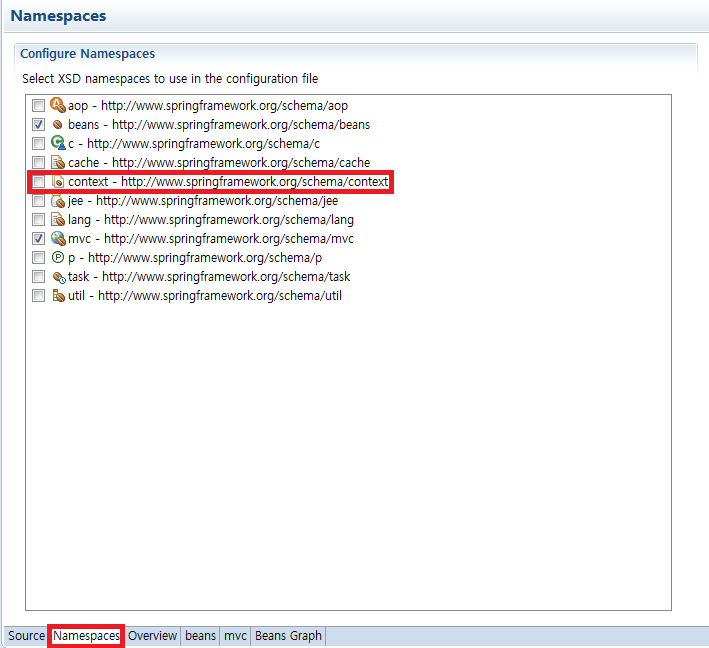This screenshot has width=709, height=648.
Task: Tick the task namespace checkbox
Action: (x=38, y=276)
